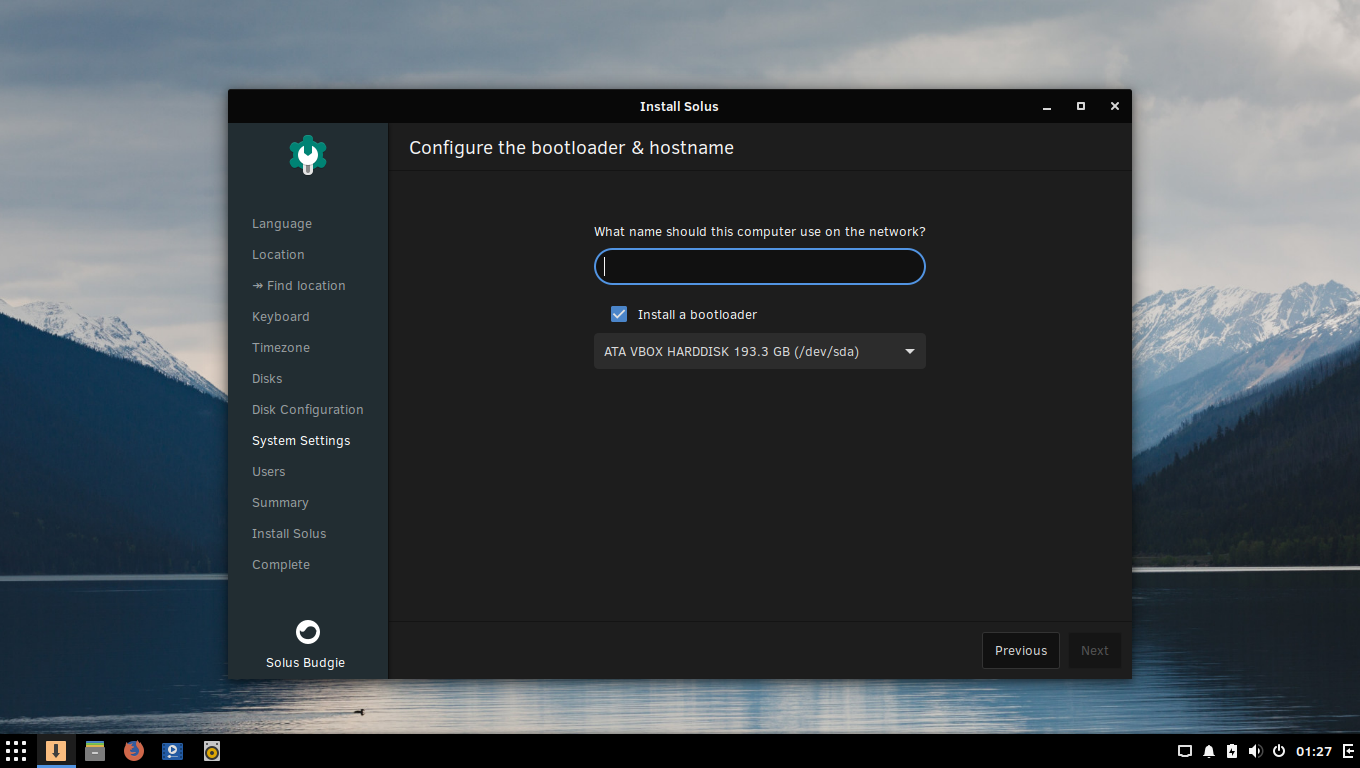
Task: Maximize the Install Solus window
Action: click(x=1081, y=106)
